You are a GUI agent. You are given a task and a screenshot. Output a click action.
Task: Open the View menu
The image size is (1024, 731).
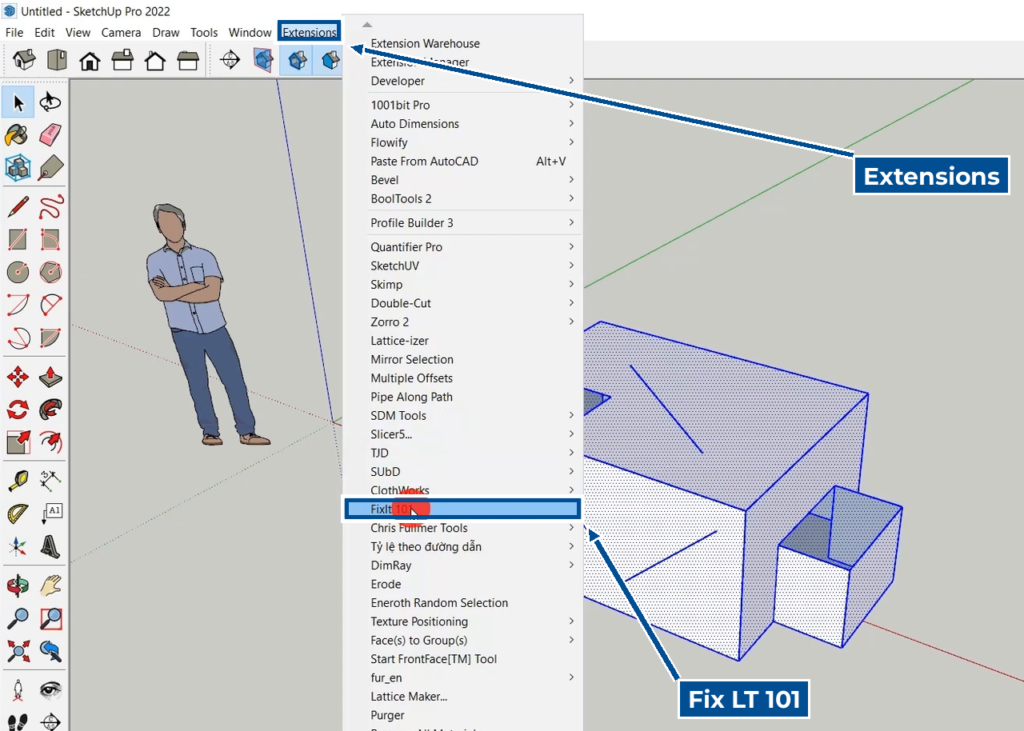[x=78, y=32]
